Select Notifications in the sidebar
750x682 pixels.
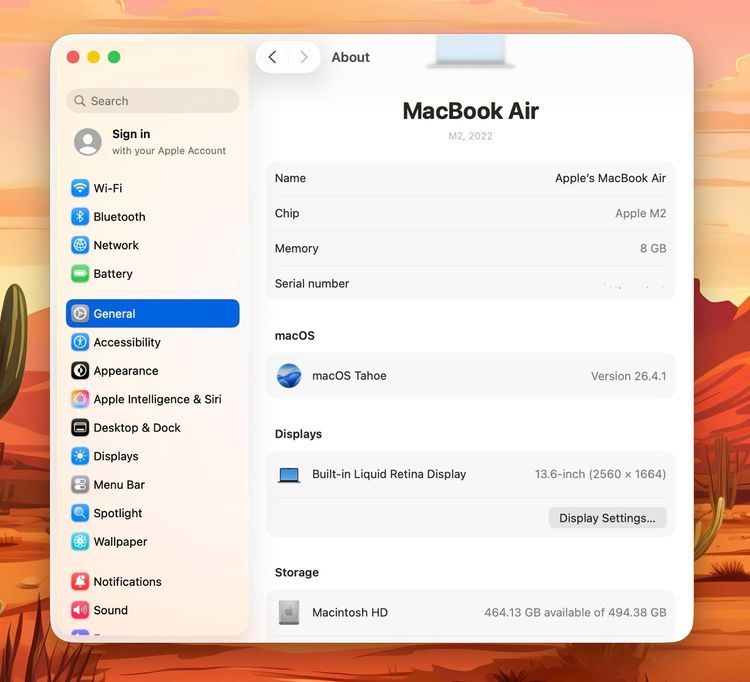[153, 582]
